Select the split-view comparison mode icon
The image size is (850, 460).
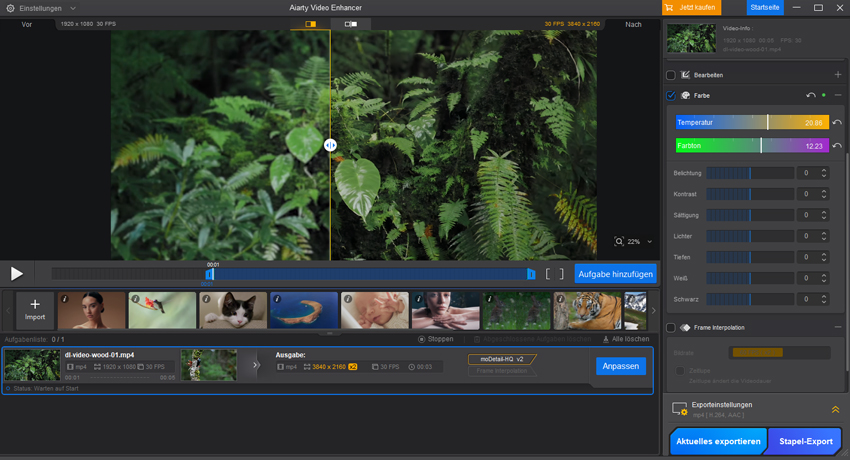(311, 24)
